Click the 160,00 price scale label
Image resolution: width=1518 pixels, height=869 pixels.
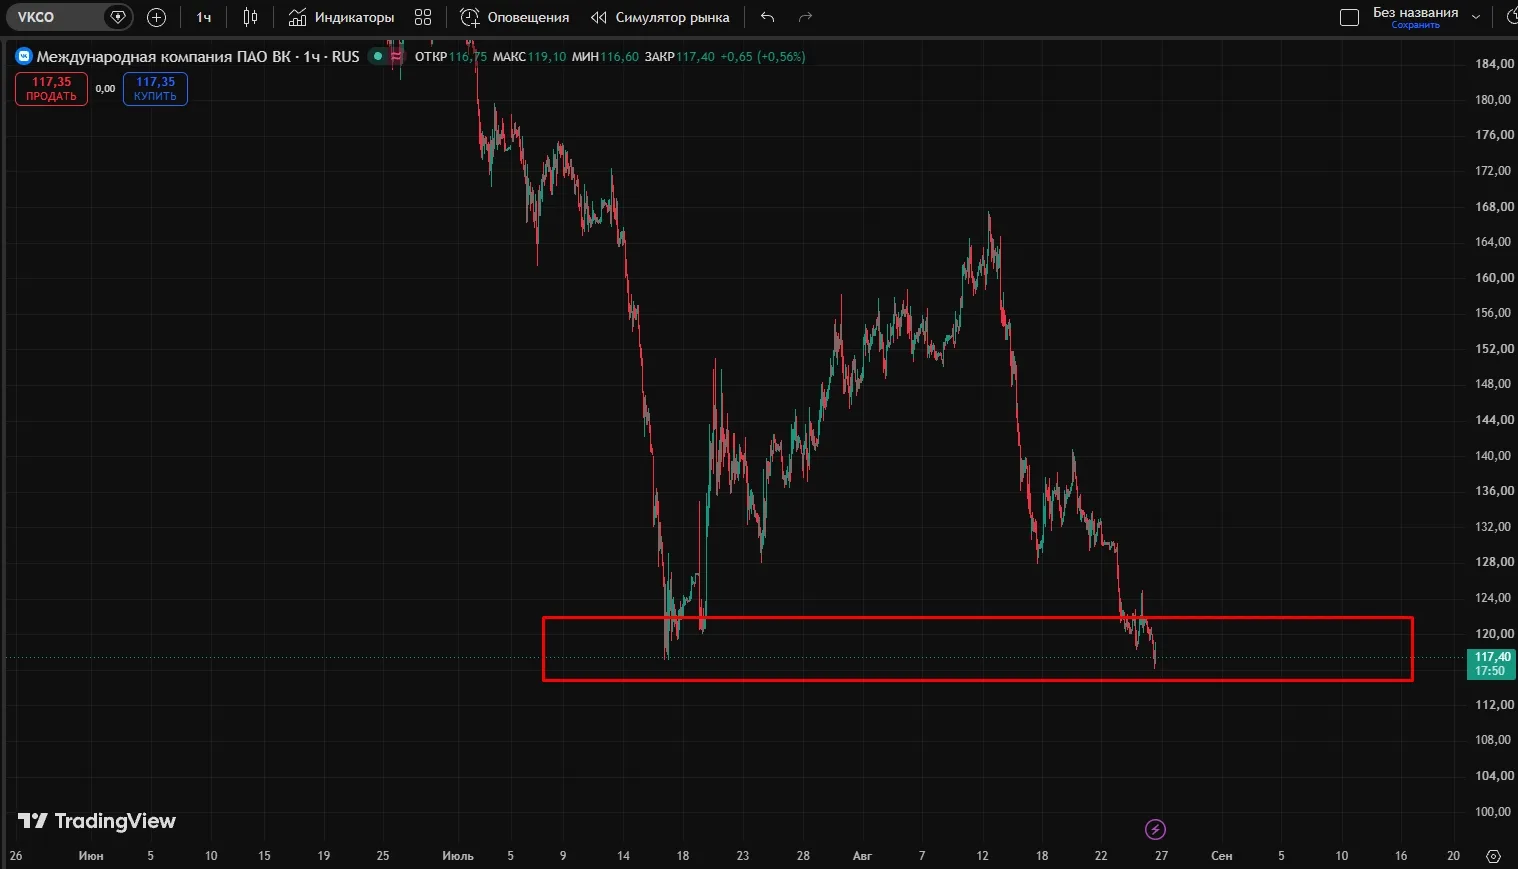tap(1494, 278)
